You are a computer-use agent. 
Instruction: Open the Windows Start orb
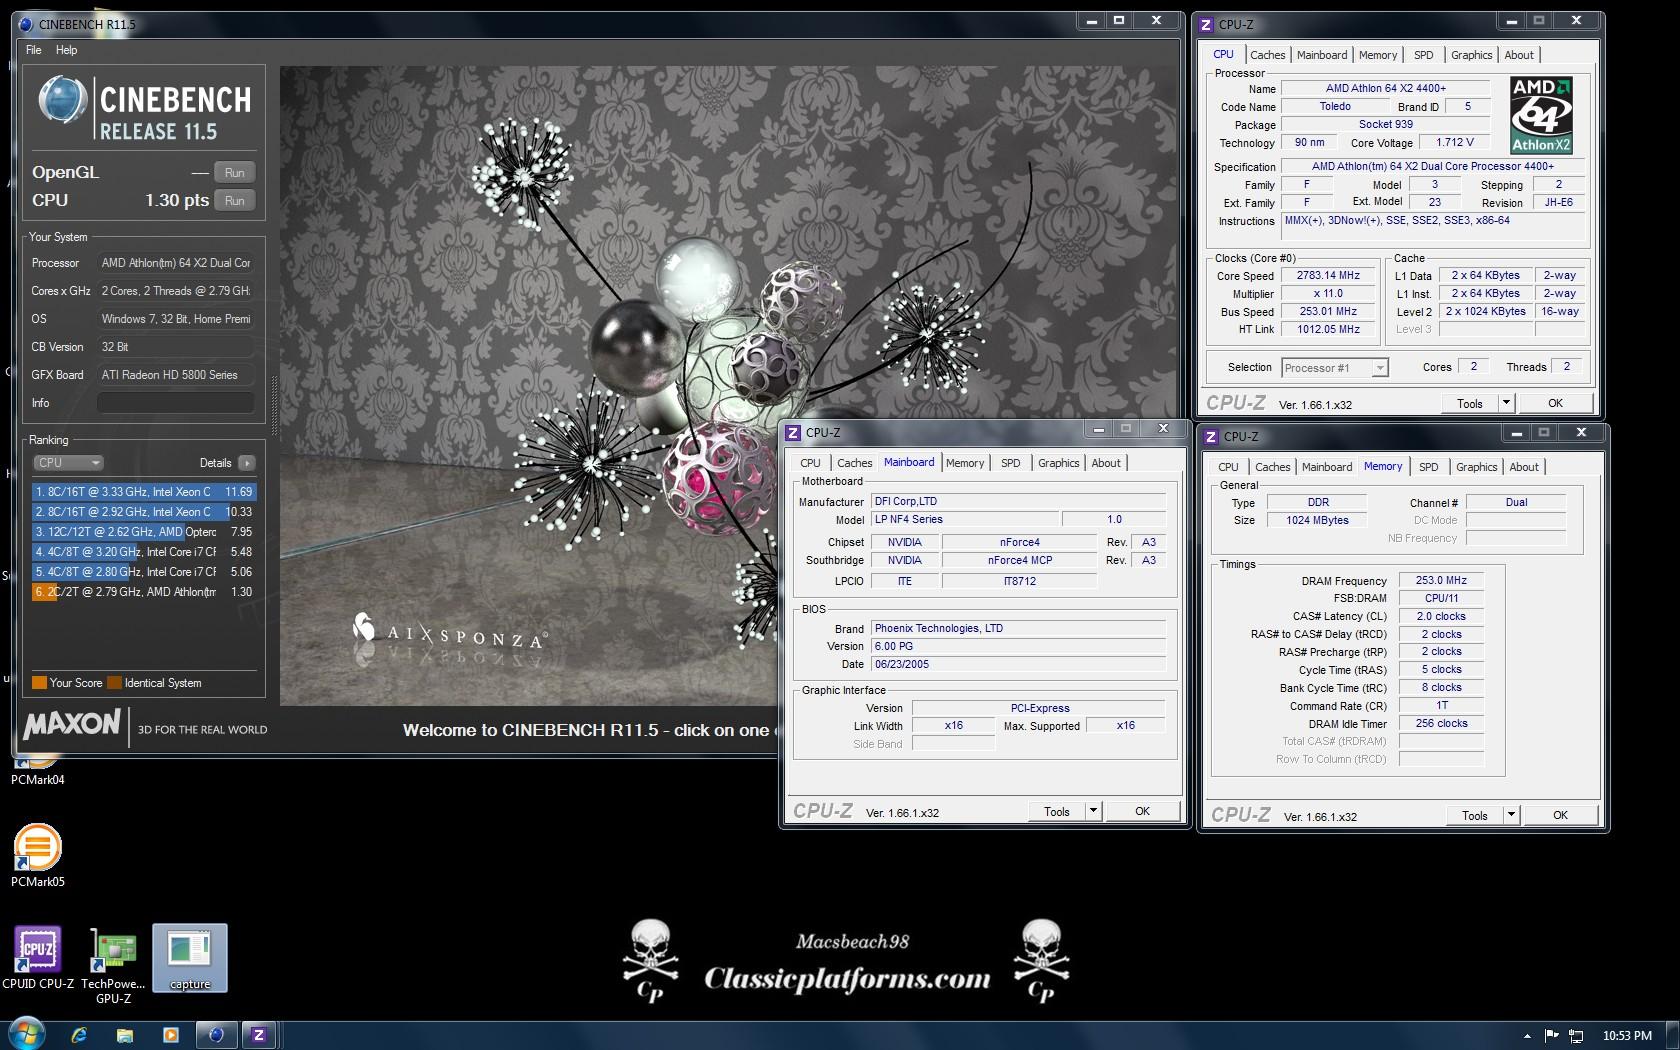tap(26, 1034)
